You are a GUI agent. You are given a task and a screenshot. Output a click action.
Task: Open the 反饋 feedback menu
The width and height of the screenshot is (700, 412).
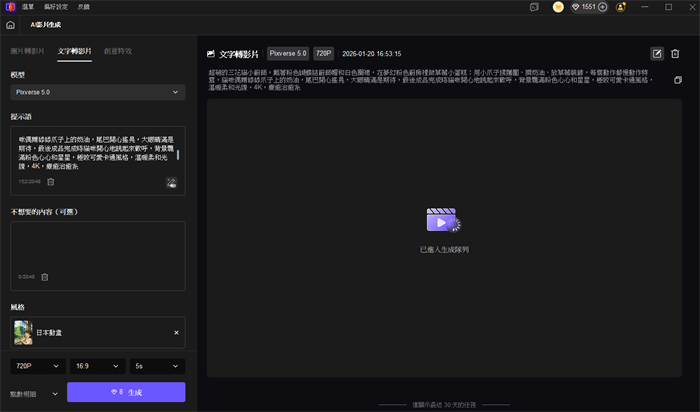(83, 7)
